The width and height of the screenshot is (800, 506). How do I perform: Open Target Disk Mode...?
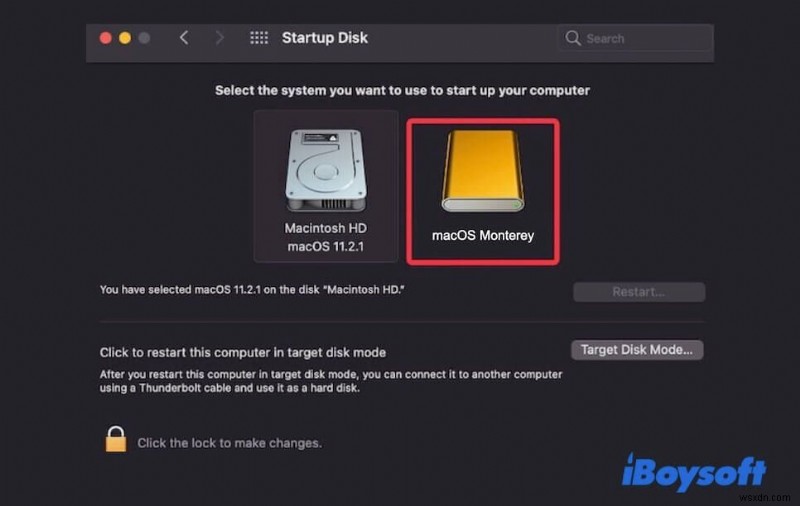point(637,350)
